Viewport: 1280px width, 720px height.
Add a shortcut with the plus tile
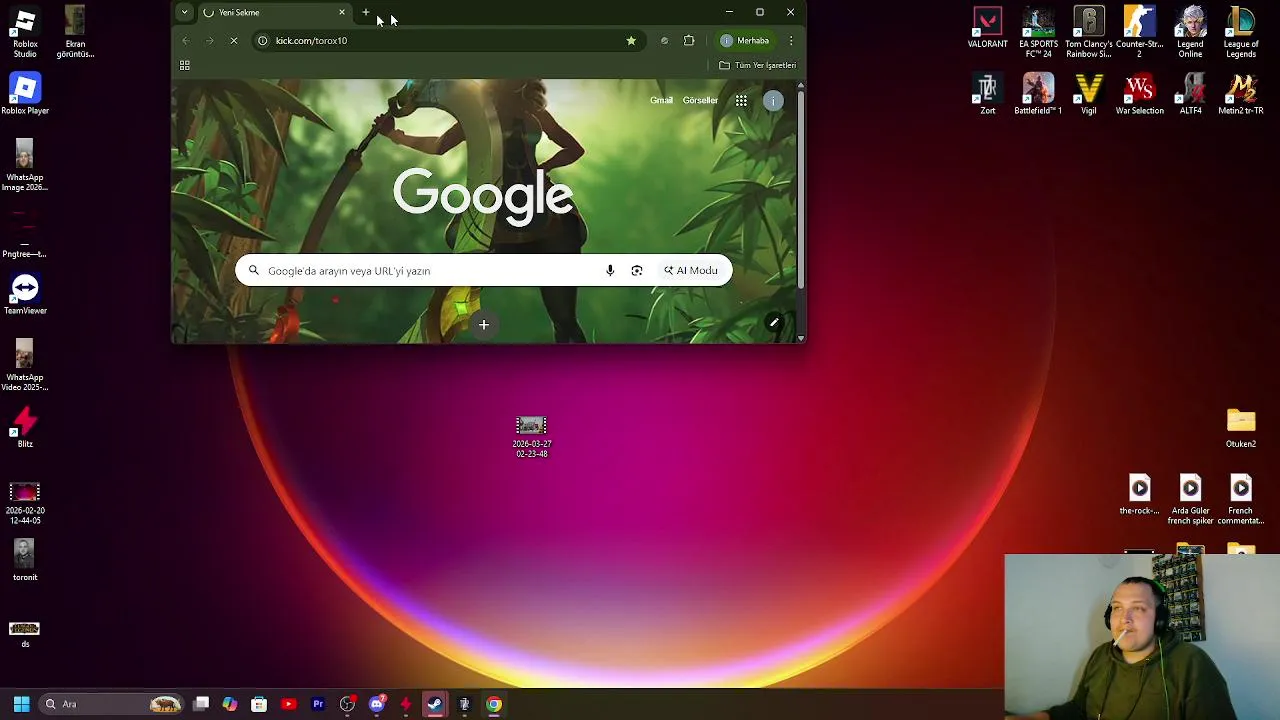483,324
